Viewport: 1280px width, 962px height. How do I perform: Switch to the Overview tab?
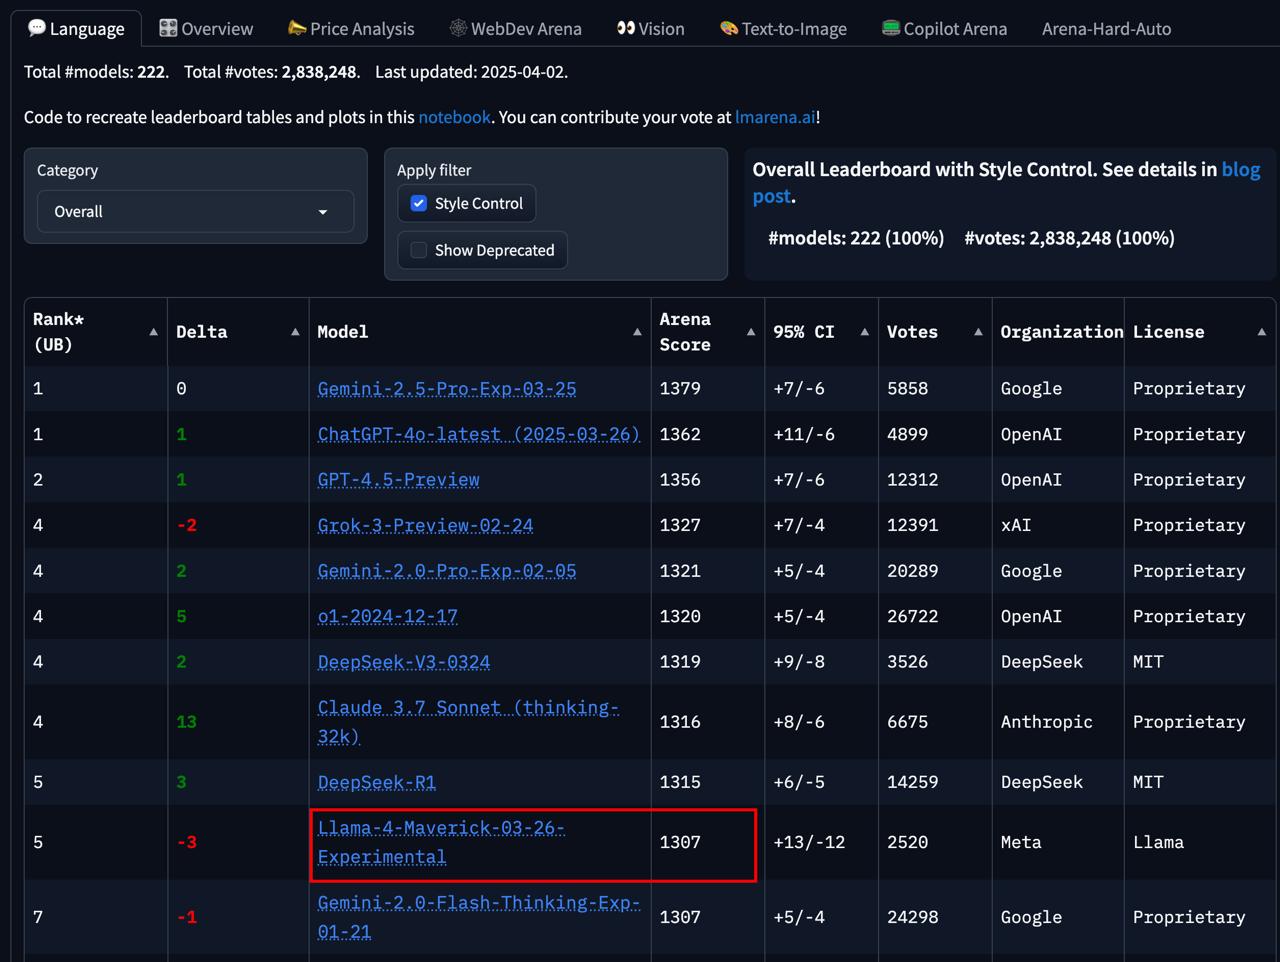click(206, 29)
